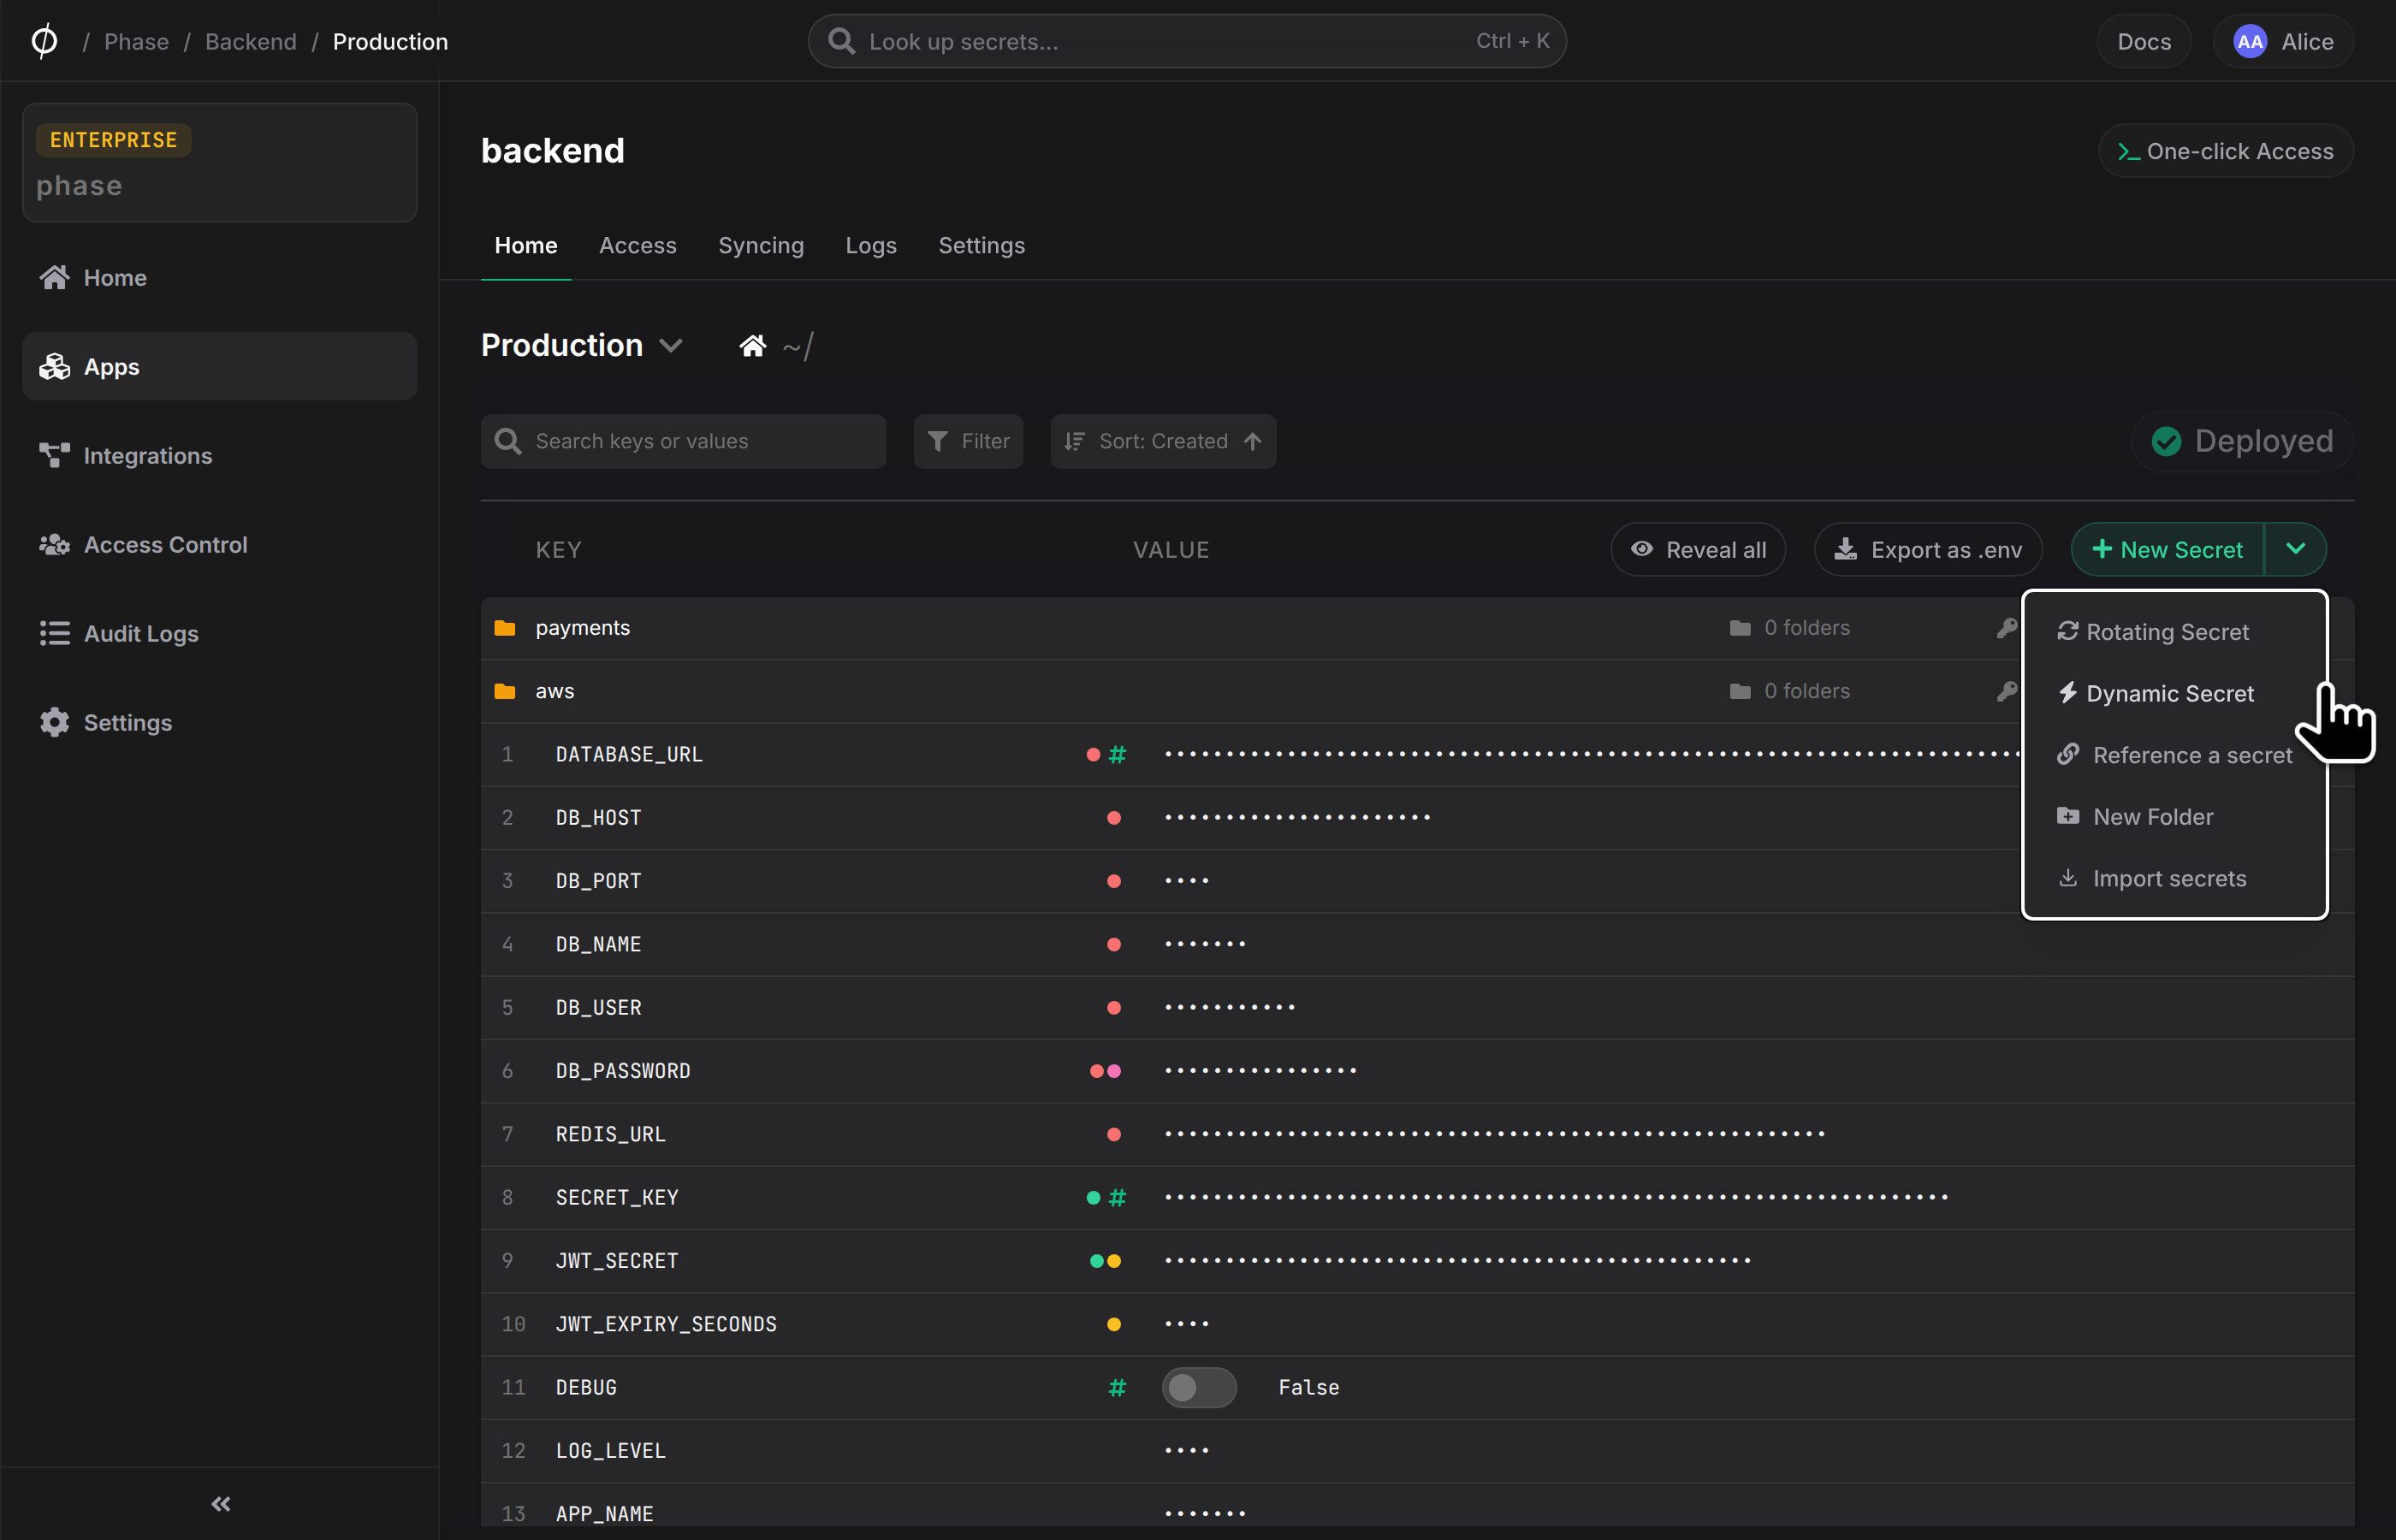Click the red tag dot on DB_HOST
This screenshot has width=2396, height=1540.
[1113, 818]
